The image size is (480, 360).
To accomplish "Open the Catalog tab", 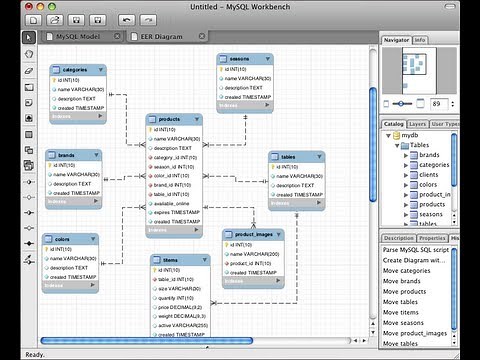I will [x=394, y=124].
